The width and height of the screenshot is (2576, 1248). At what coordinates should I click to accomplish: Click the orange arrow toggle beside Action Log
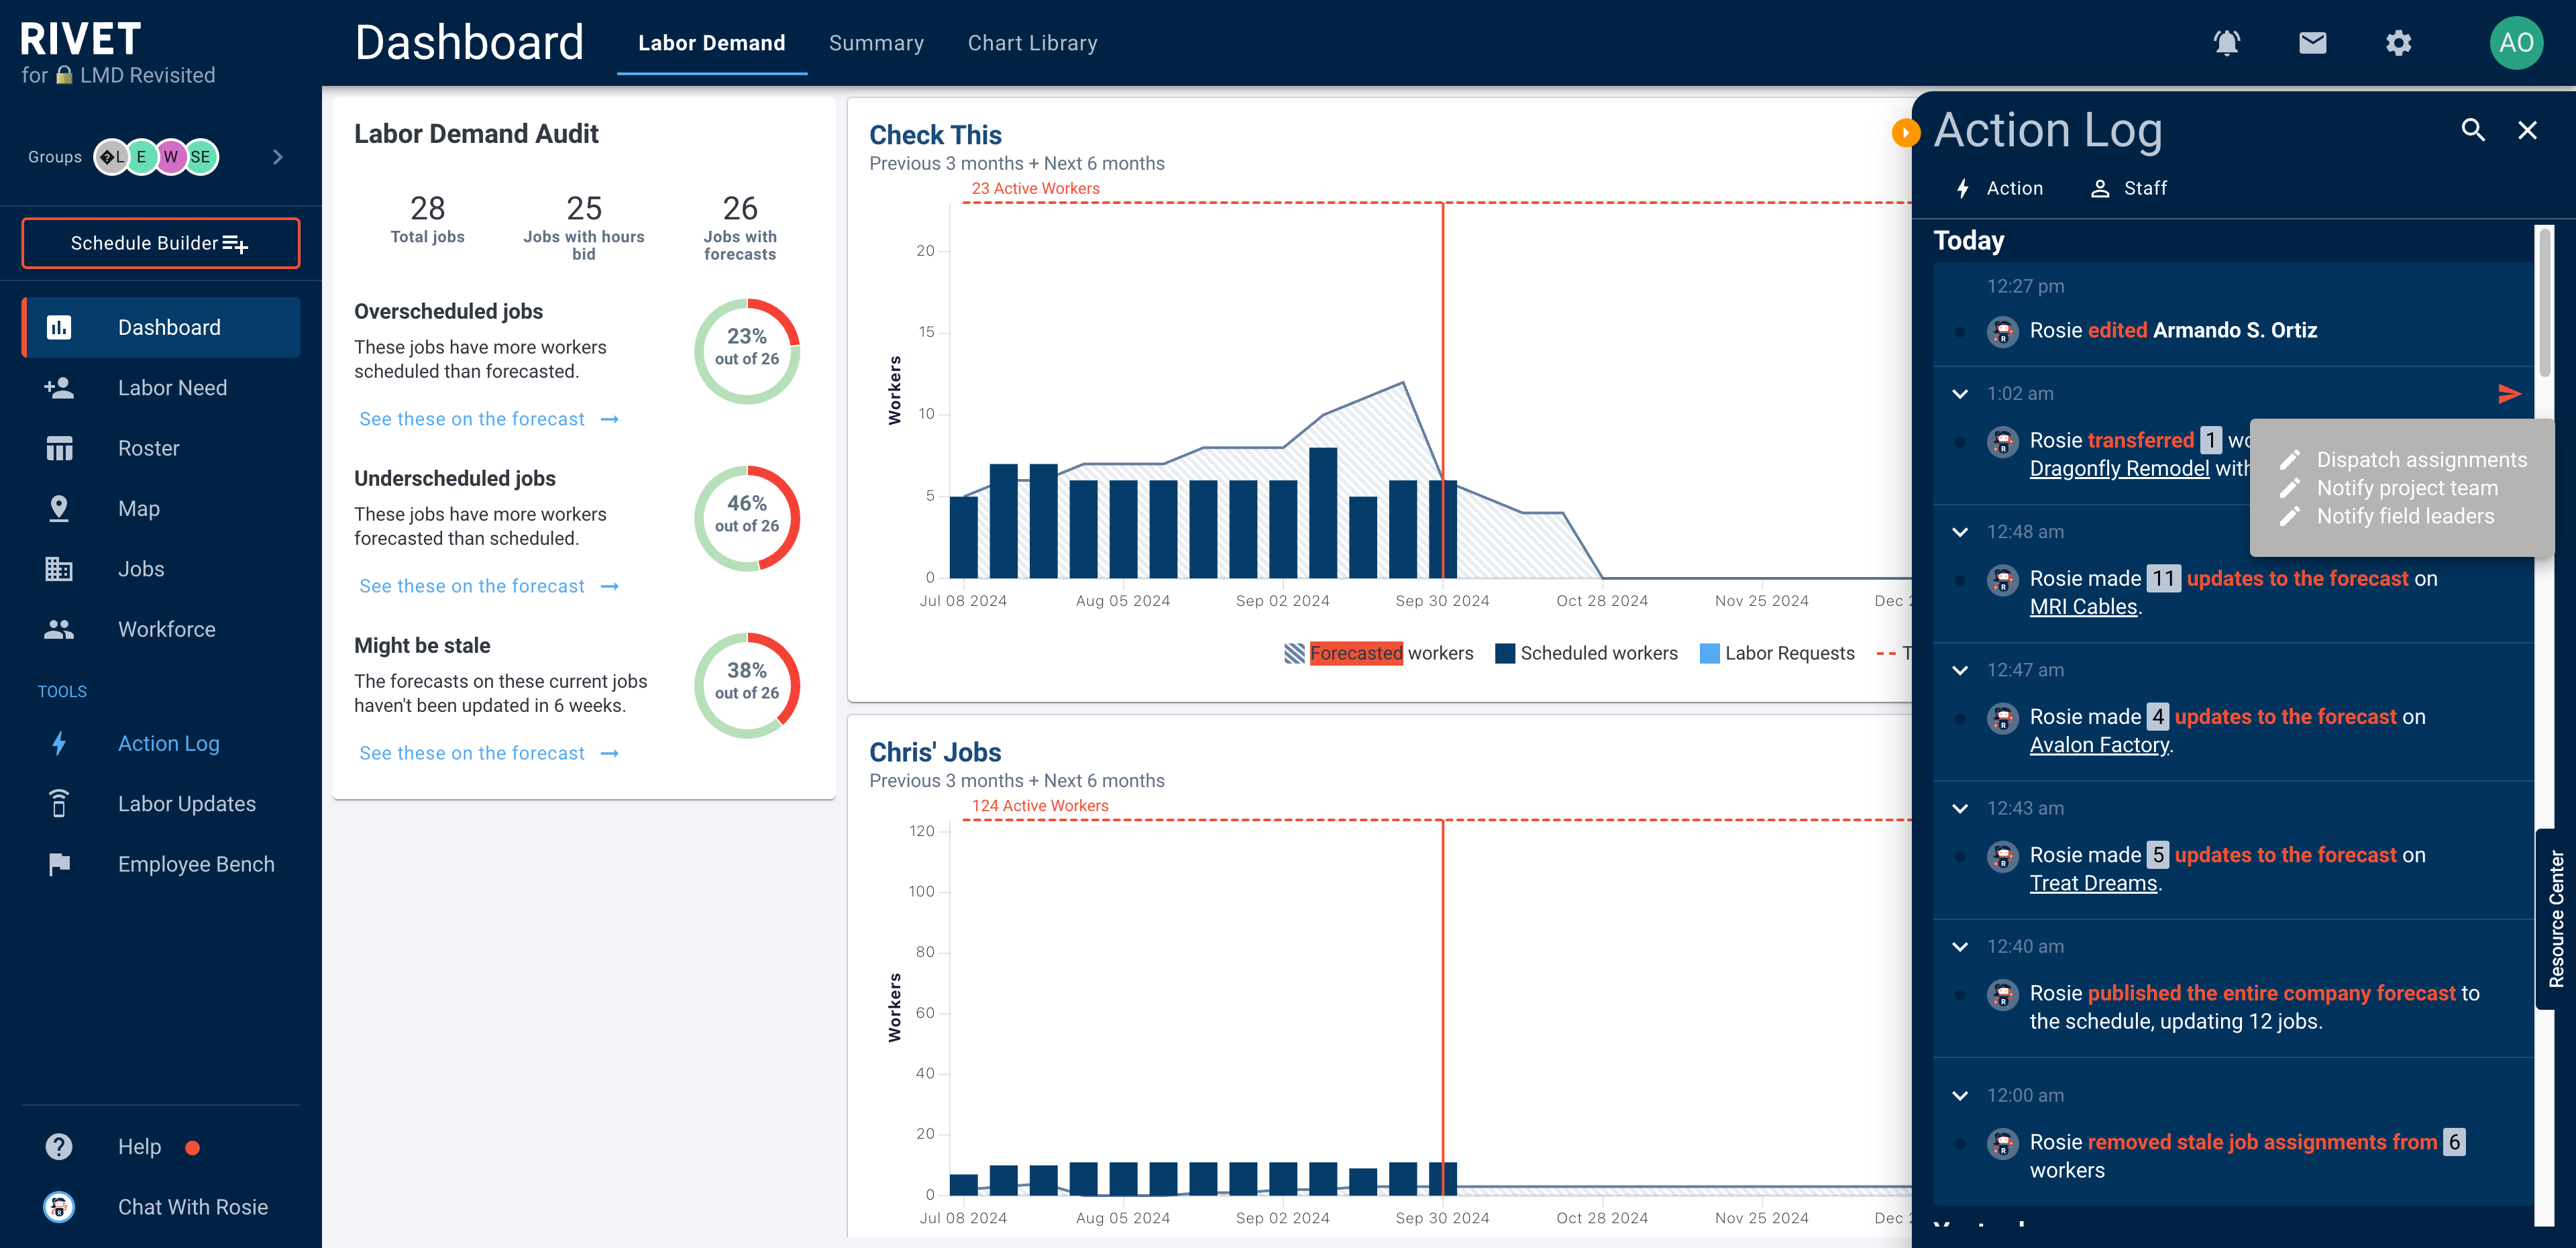[x=1906, y=132]
